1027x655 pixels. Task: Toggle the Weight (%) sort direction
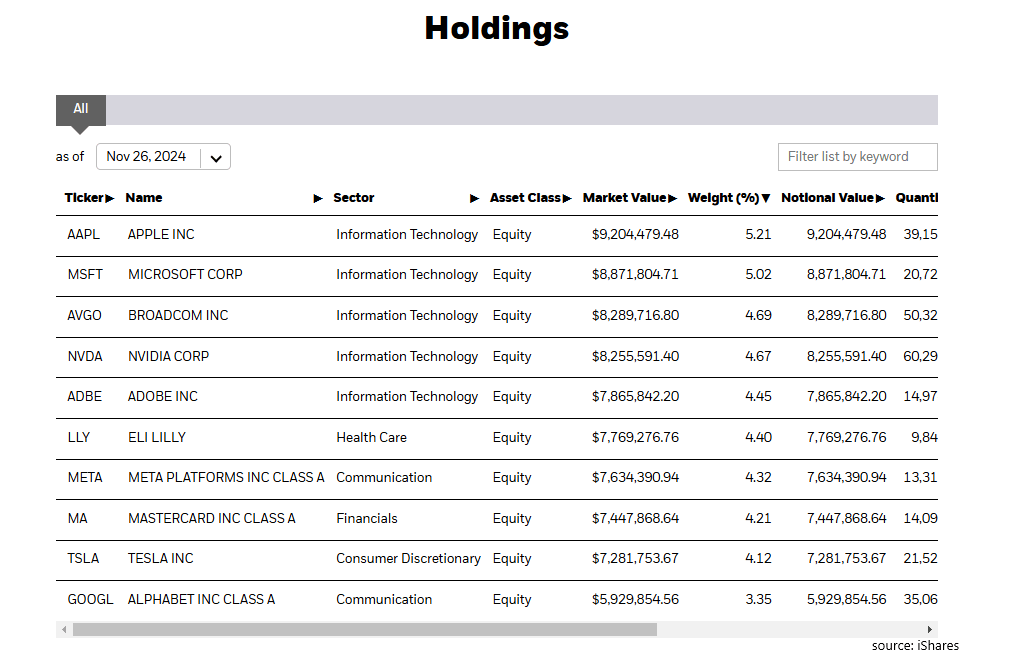766,197
